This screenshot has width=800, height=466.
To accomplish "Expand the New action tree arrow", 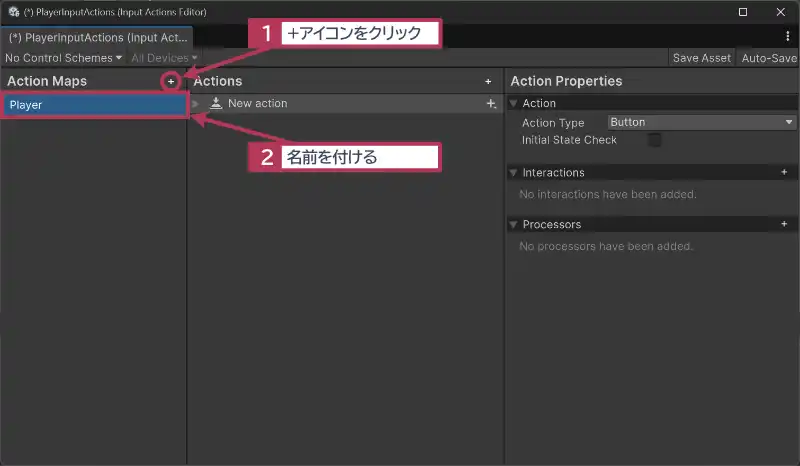I will pos(197,104).
